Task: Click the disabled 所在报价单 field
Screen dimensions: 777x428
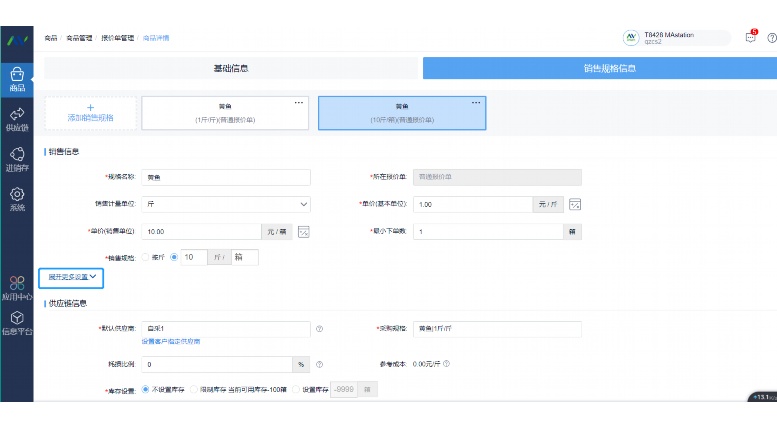Action: point(498,177)
